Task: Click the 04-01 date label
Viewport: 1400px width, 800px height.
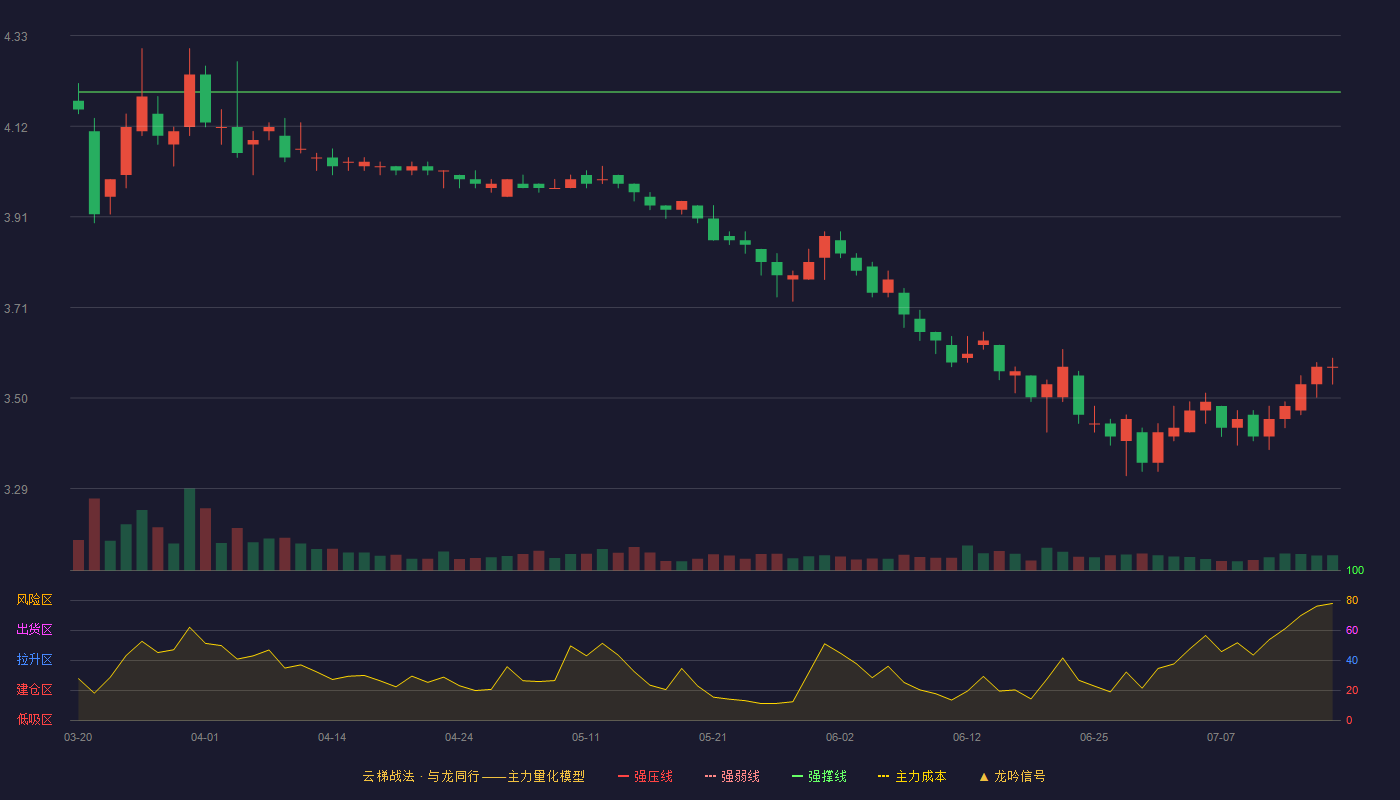Action: point(205,737)
